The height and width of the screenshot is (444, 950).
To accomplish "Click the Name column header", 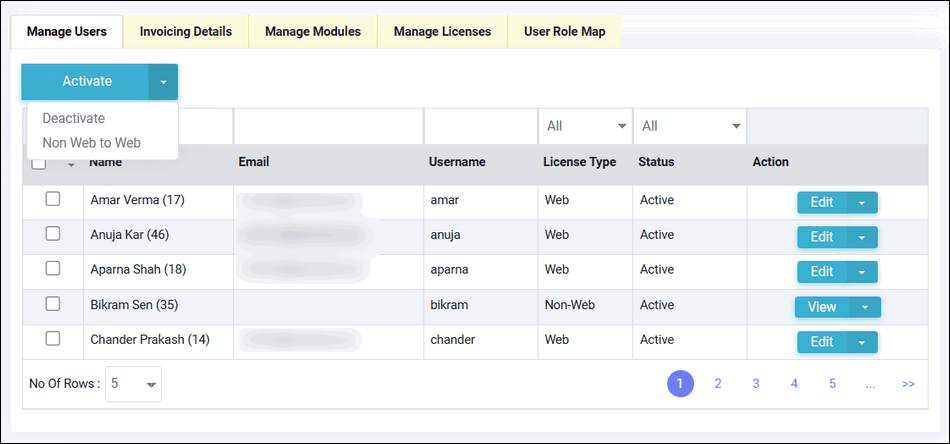I will (105, 162).
